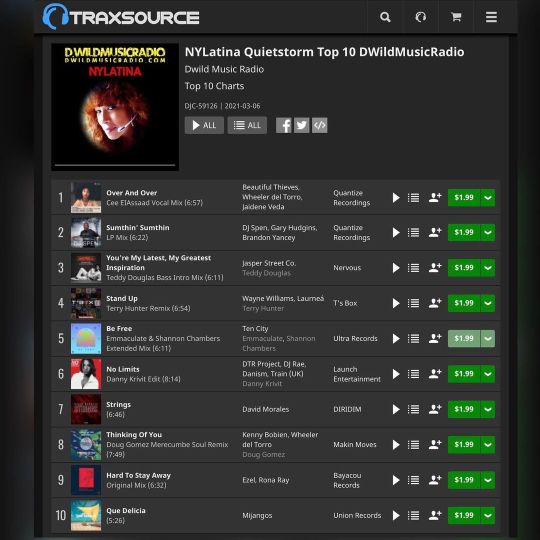Play track No Limits
Viewport: 540px width, 540px height.
pyautogui.click(x=396, y=374)
